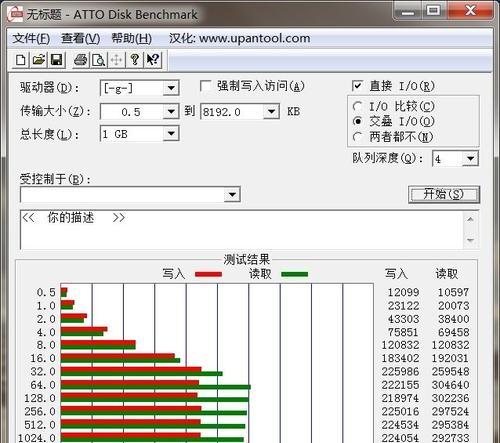Close the ATTO Disk Benchmark window
500x443 pixels.
click(470, 11)
